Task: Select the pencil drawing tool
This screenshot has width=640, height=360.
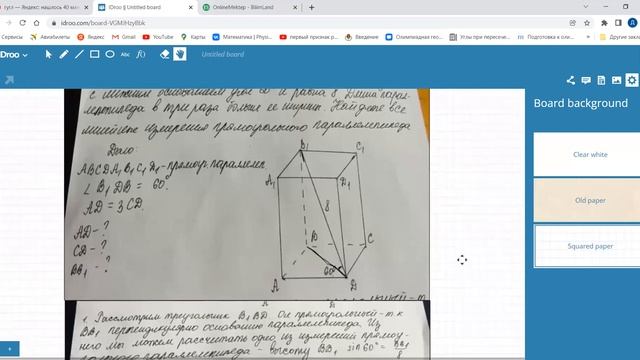Action: tap(64, 54)
